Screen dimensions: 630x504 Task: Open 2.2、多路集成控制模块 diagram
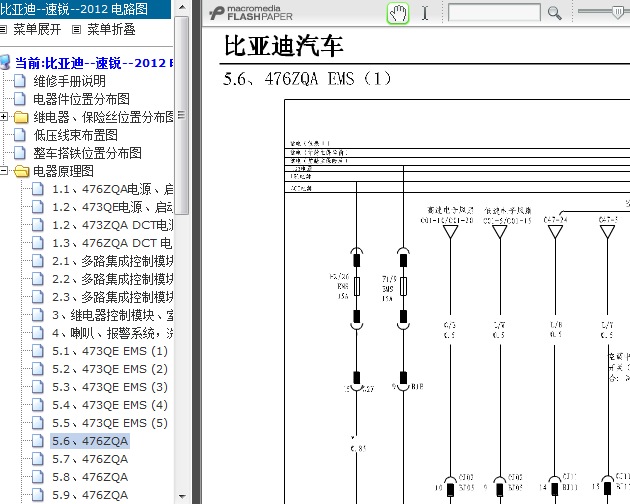click(x=112, y=279)
